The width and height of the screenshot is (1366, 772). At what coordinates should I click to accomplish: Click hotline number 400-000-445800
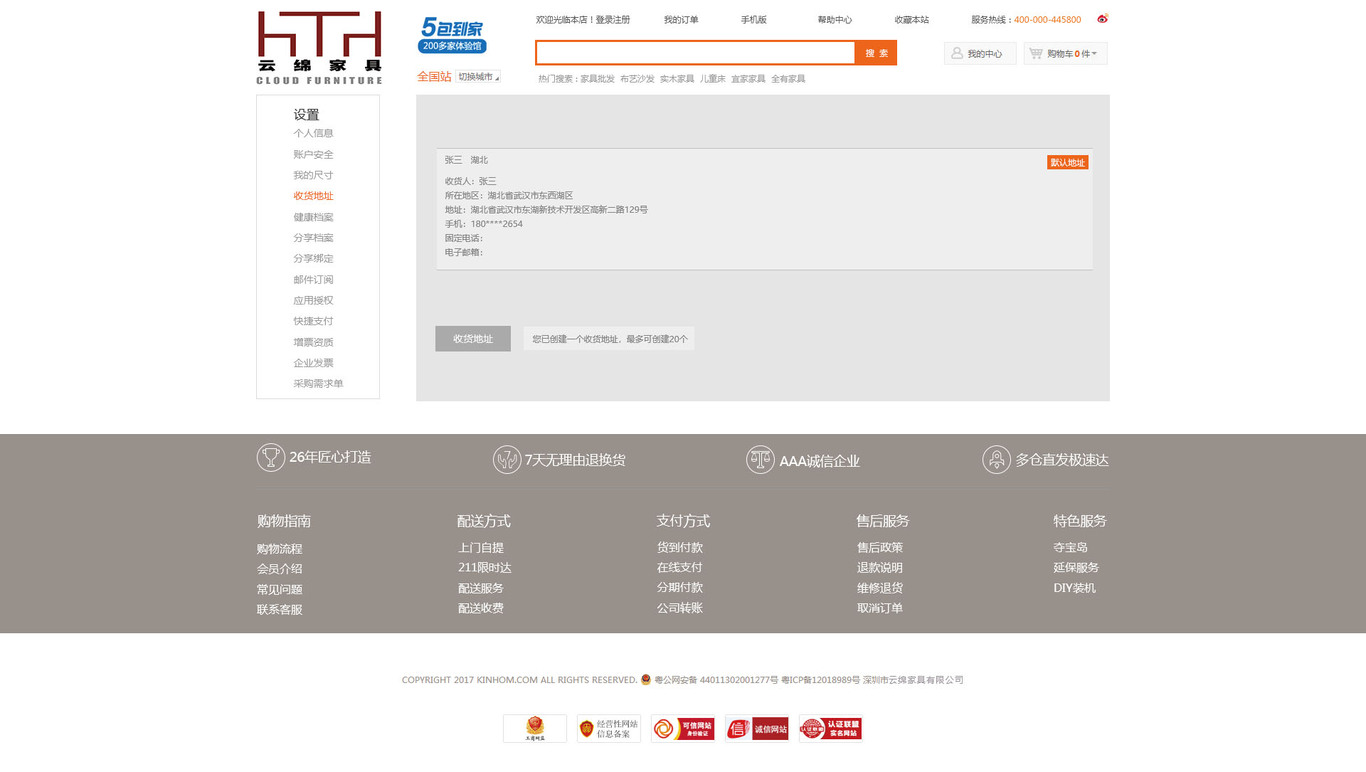1047,20
